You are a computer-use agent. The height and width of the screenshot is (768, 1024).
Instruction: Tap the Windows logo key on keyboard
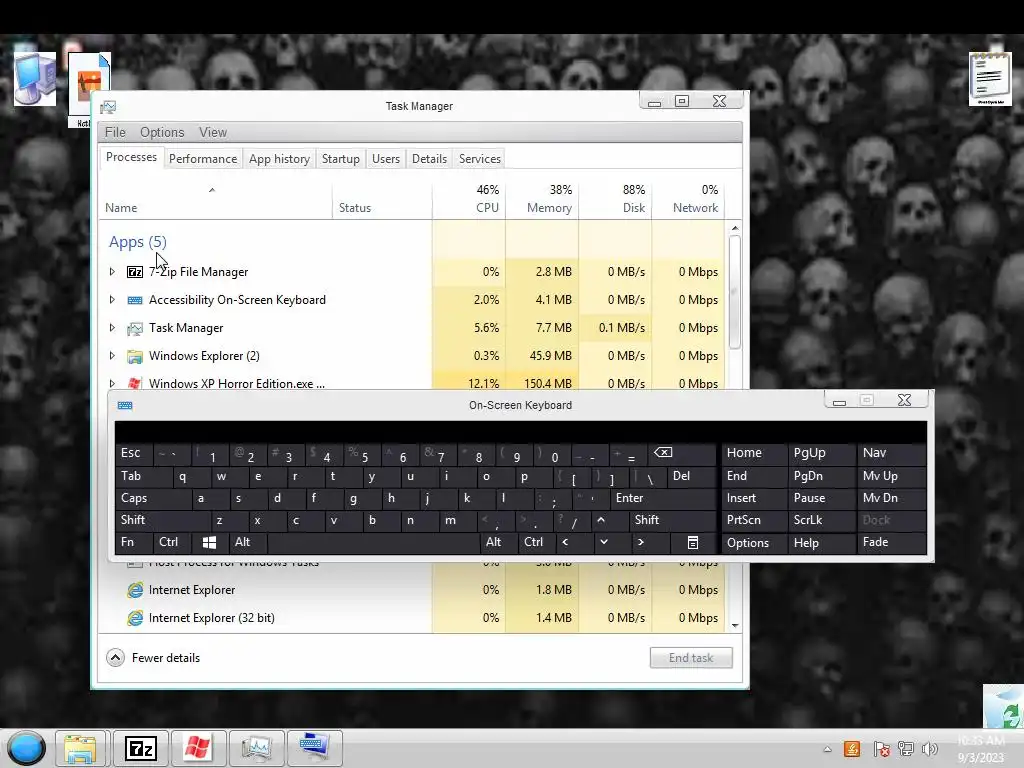209,542
